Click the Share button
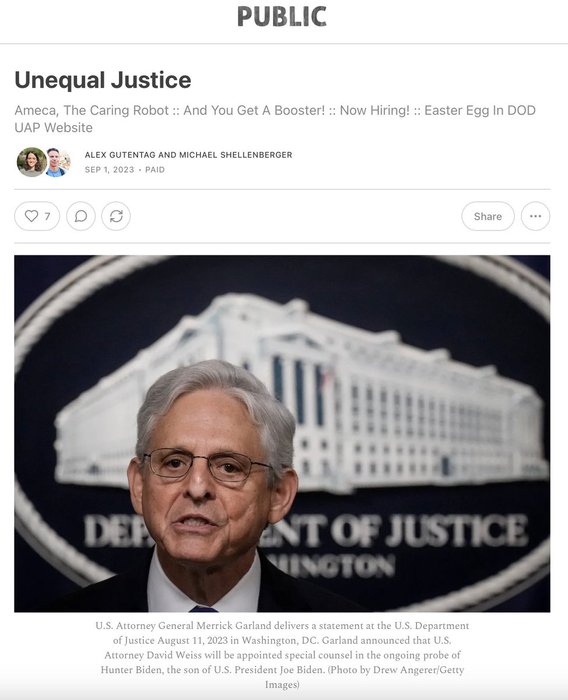Image resolution: width=568 pixels, height=700 pixels. (x=488, y=216)
